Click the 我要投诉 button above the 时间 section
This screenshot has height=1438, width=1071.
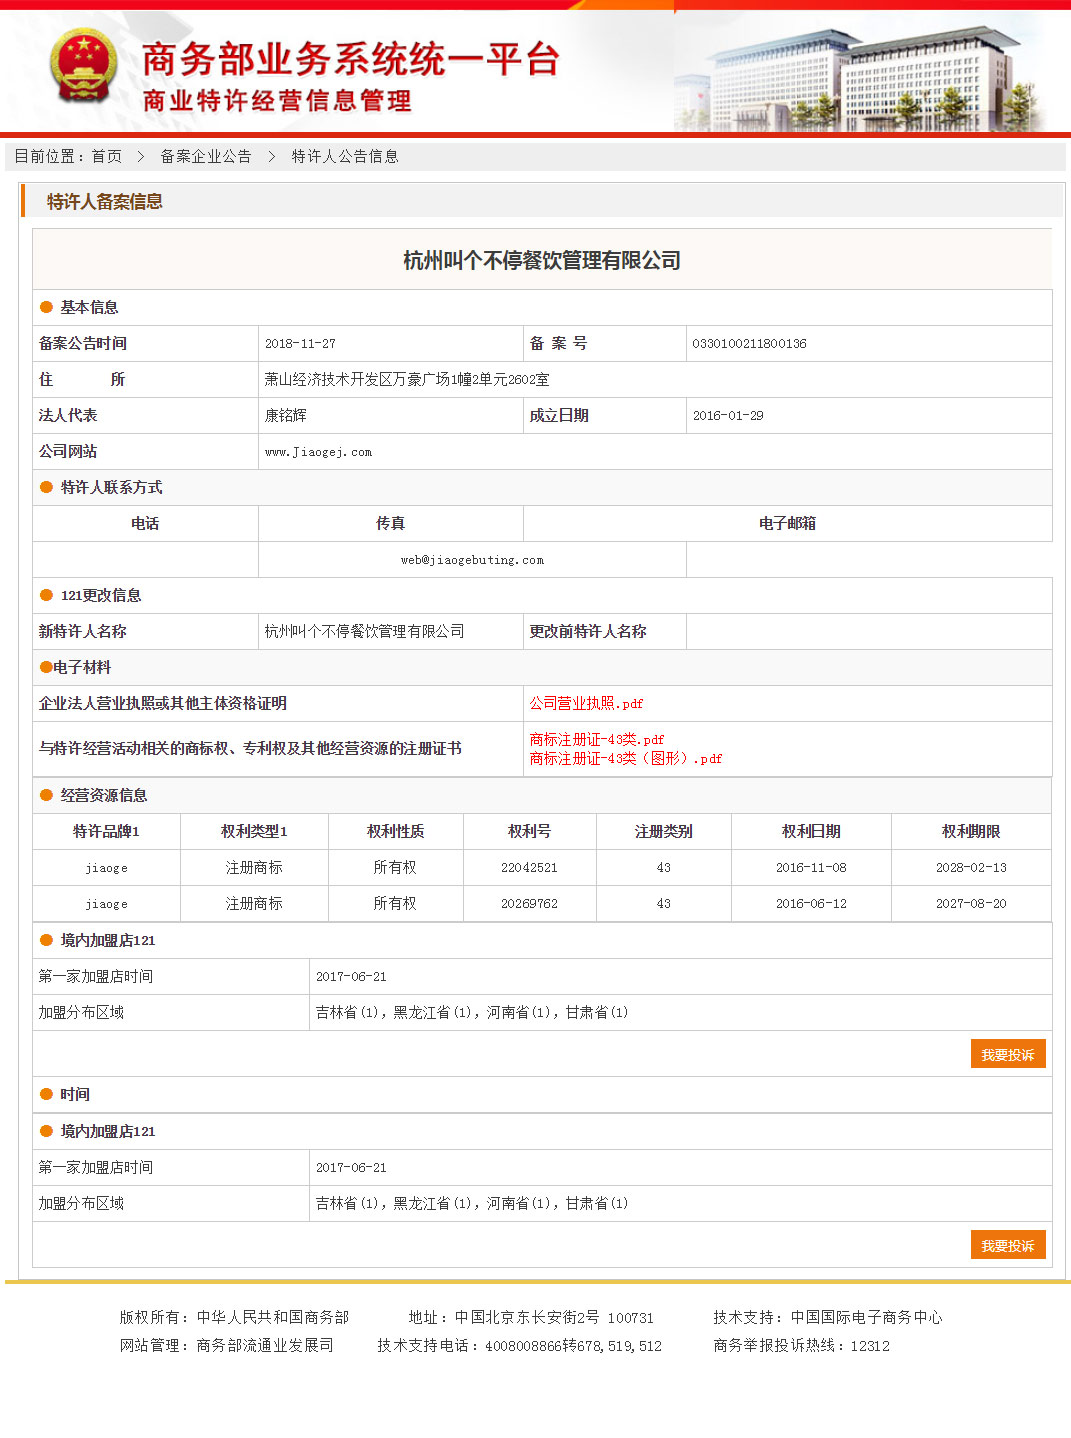click(1008, 1054)
